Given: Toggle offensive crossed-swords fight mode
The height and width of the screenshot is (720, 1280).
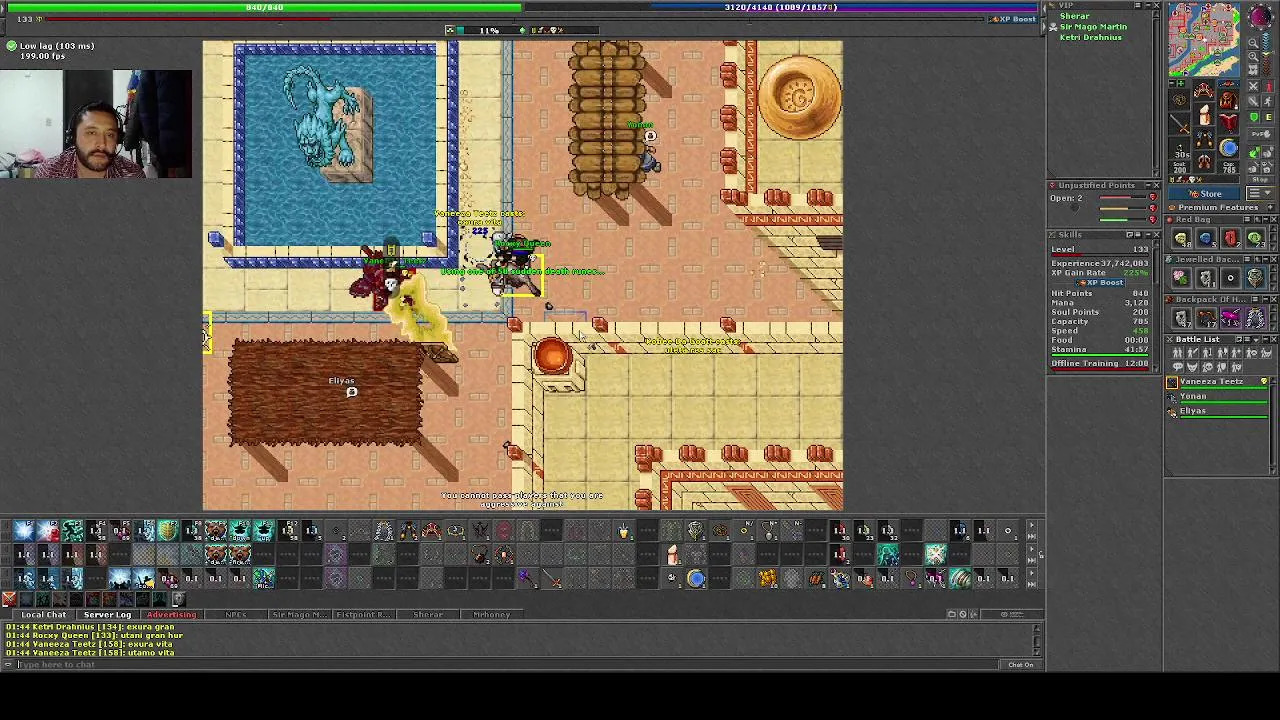Looking at the screenshot, I should point(1253,86).
